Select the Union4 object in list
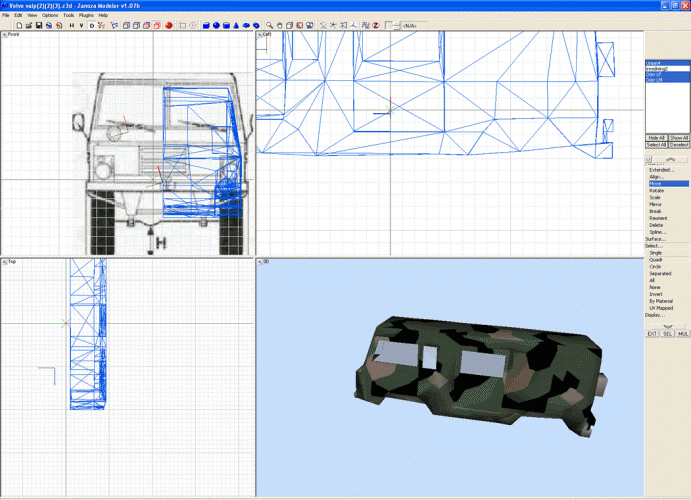 pyautogui.click(x=655, y=62)
